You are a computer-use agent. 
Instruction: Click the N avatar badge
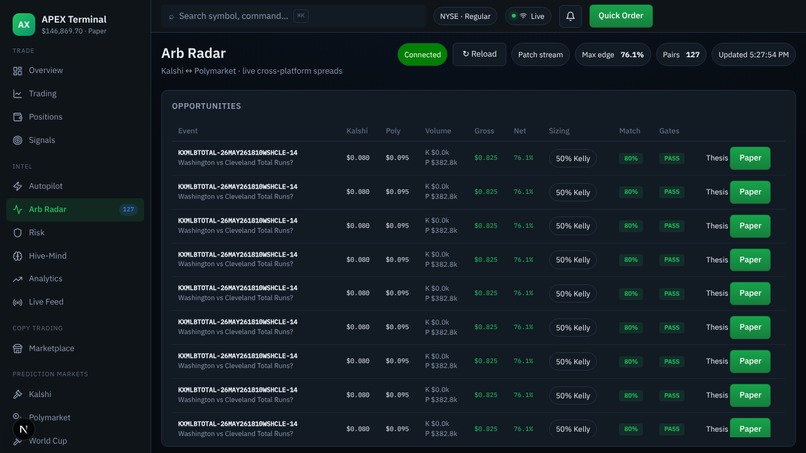23,429
